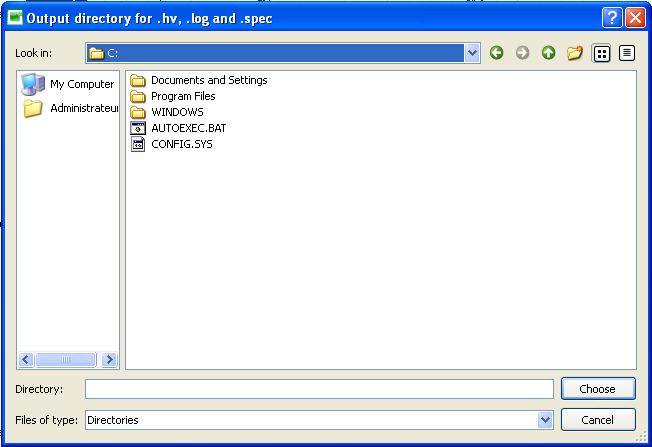
Task: Select the Documents and Settings folder
Action: click(x=208, y=80)
